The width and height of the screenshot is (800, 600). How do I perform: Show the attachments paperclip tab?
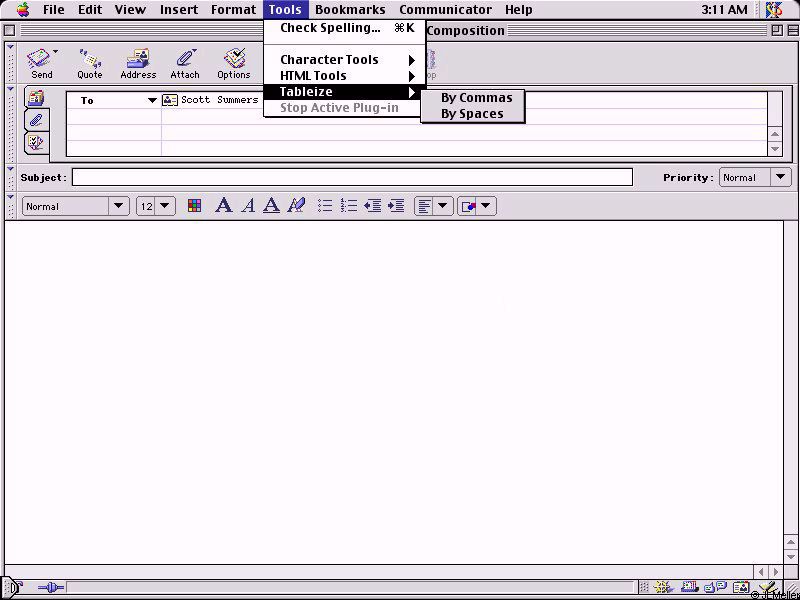[36, 120]
